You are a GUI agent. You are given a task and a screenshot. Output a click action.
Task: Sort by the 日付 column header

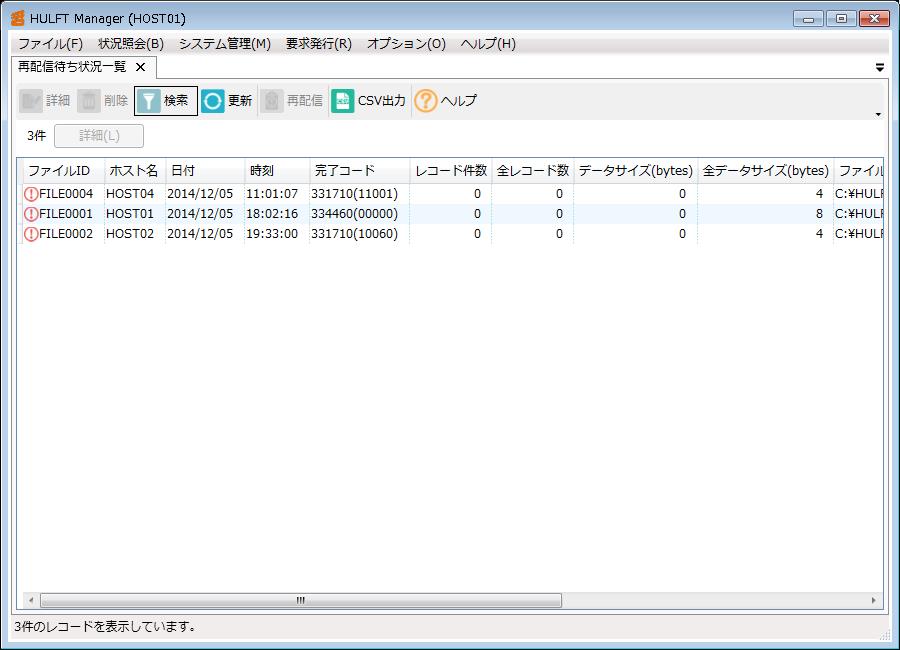tap(205, 171)
